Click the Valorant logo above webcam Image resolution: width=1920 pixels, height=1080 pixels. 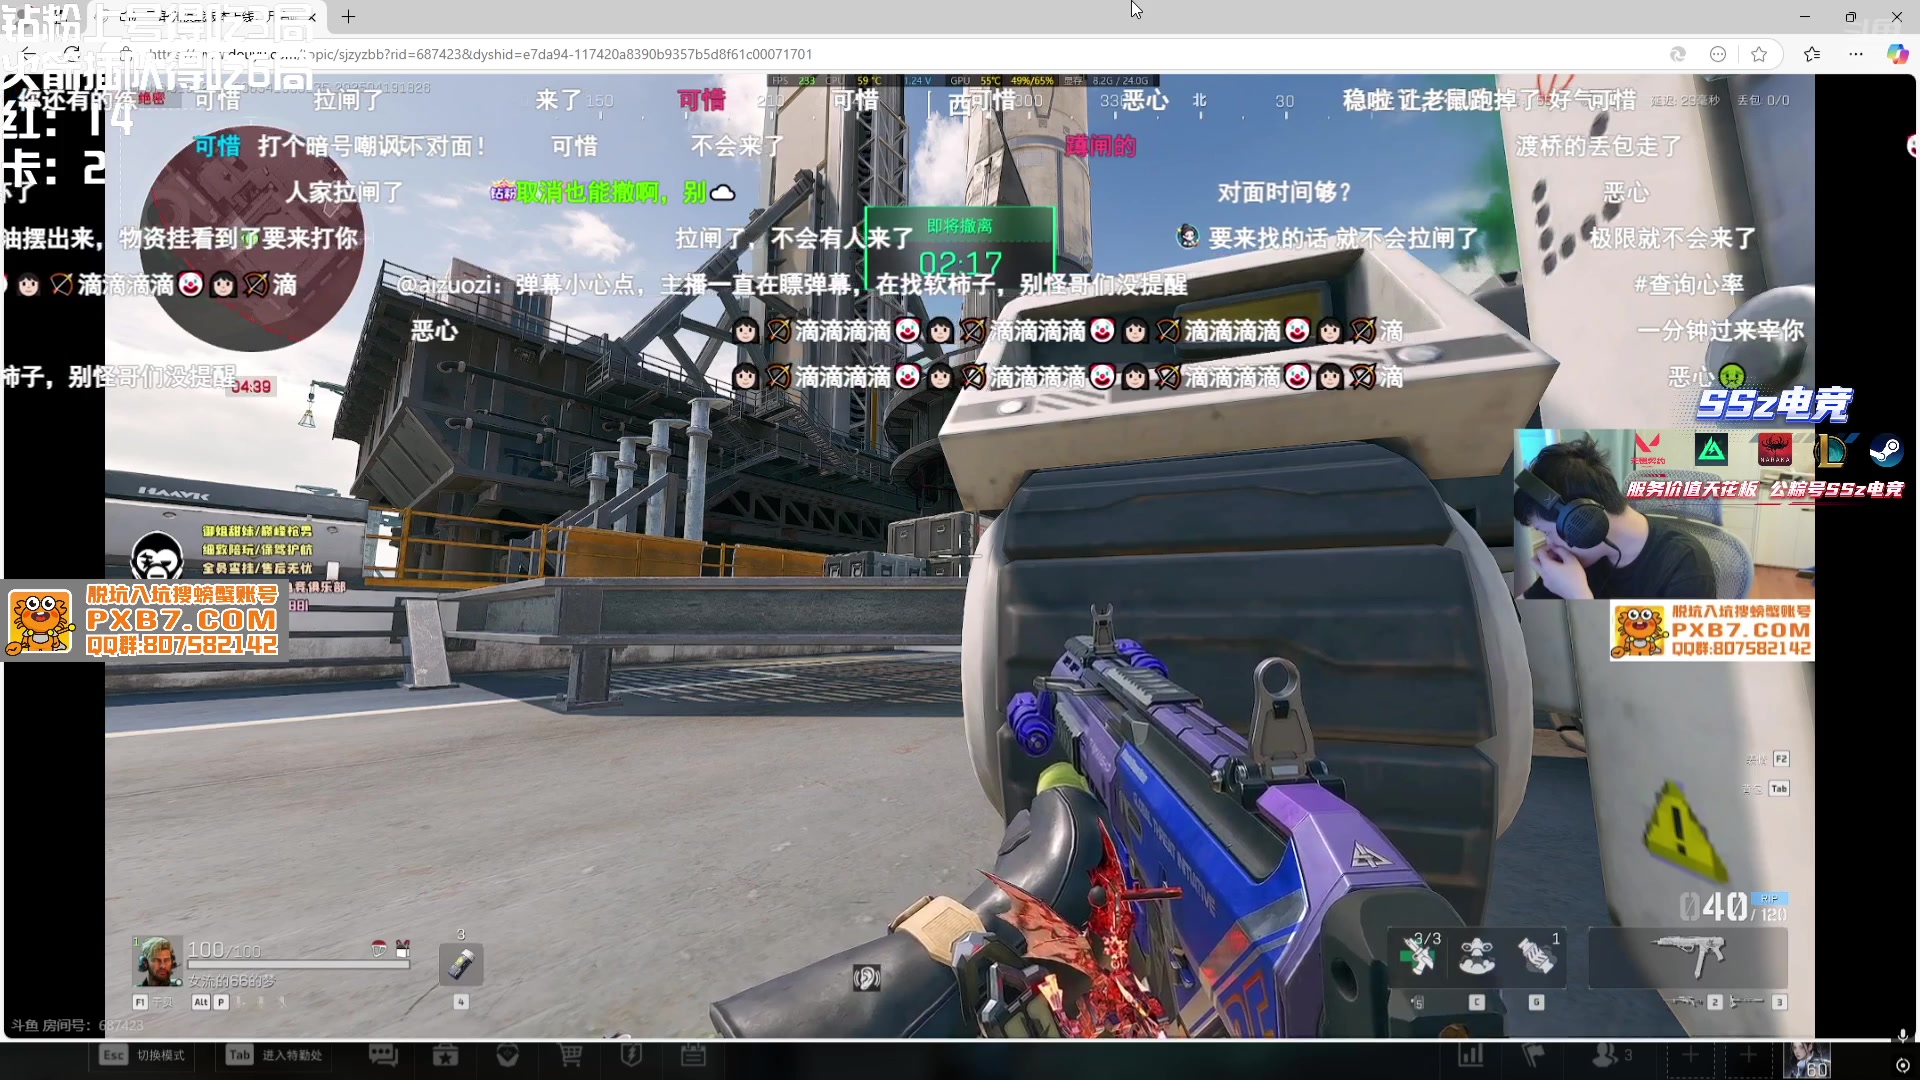tap(1648, 449)
